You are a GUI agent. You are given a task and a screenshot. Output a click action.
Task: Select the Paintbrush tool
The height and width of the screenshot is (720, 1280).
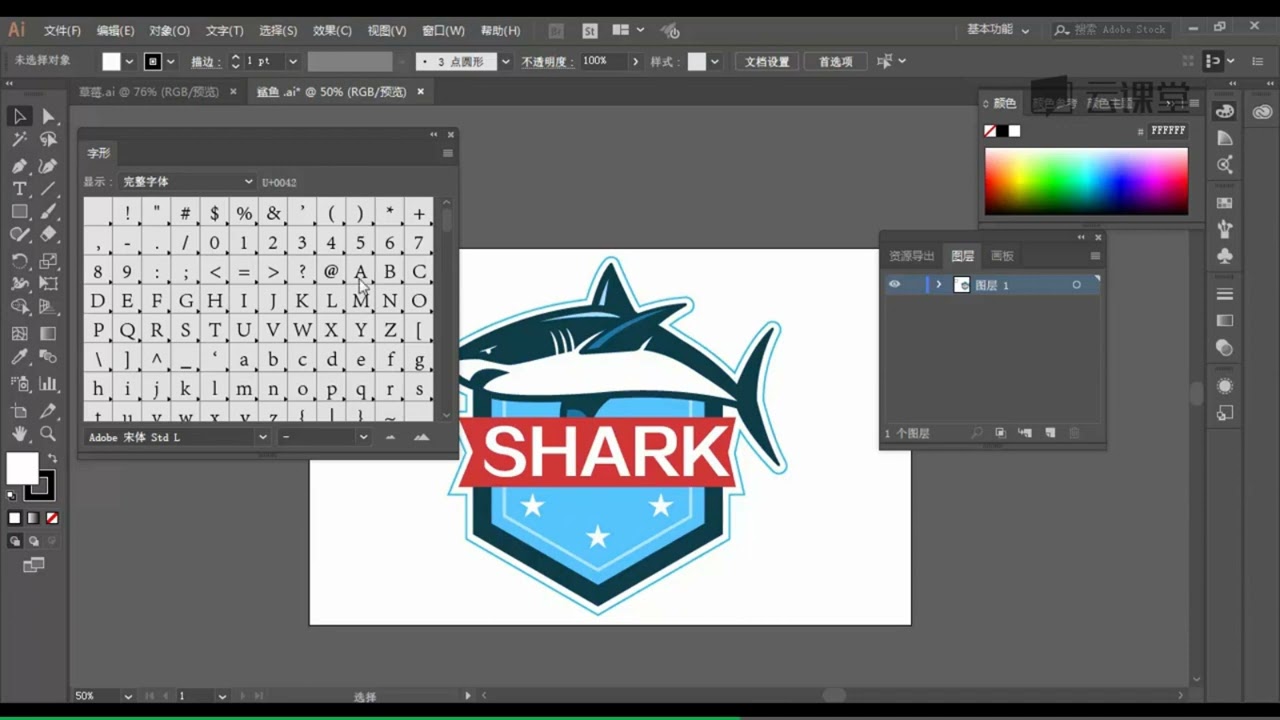[48, 212]
